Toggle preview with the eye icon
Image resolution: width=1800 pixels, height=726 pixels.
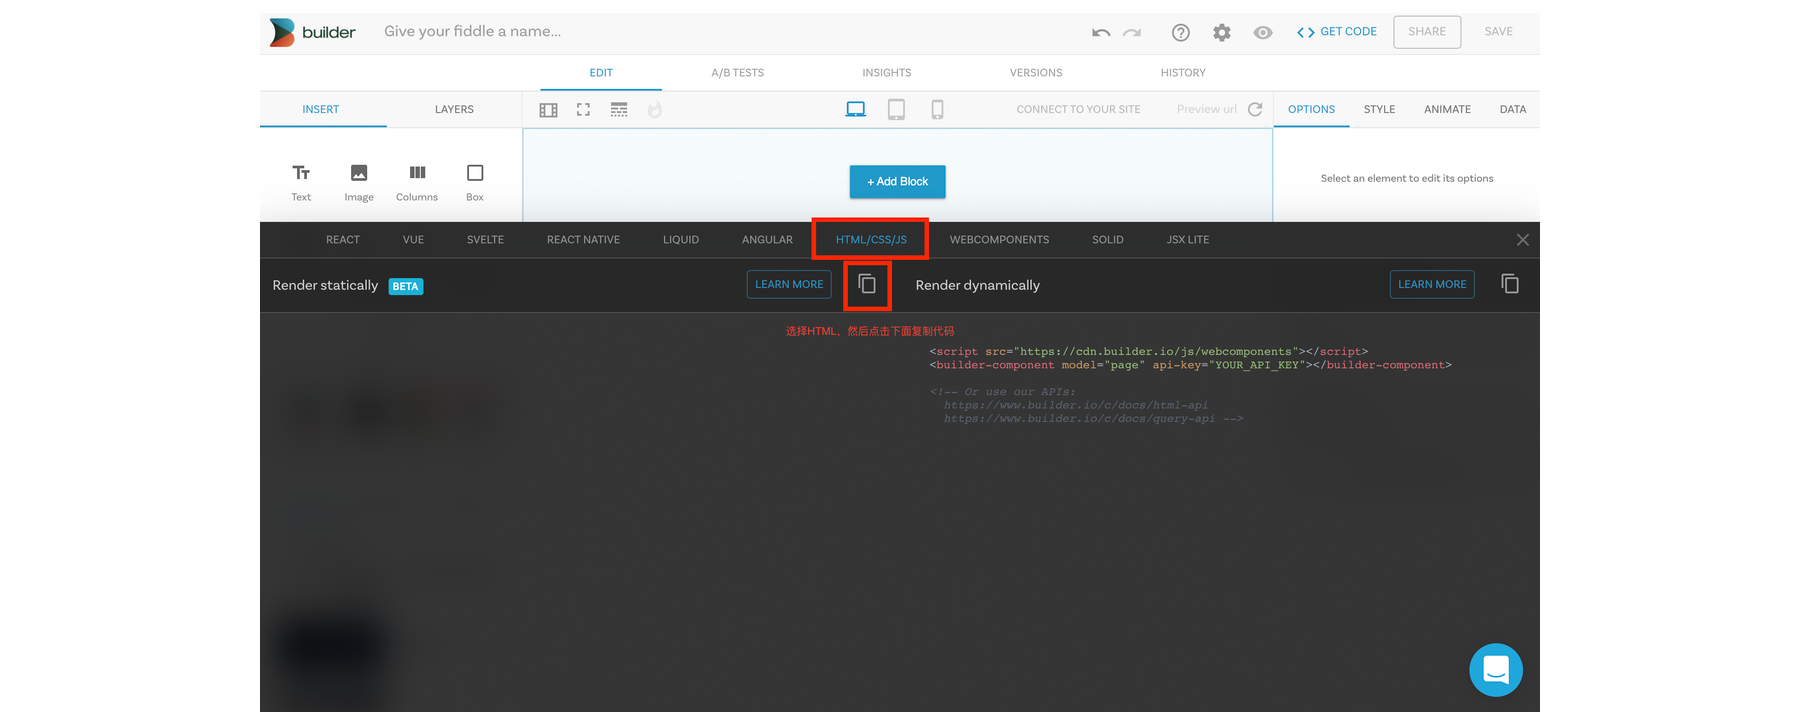point(1263,32)
